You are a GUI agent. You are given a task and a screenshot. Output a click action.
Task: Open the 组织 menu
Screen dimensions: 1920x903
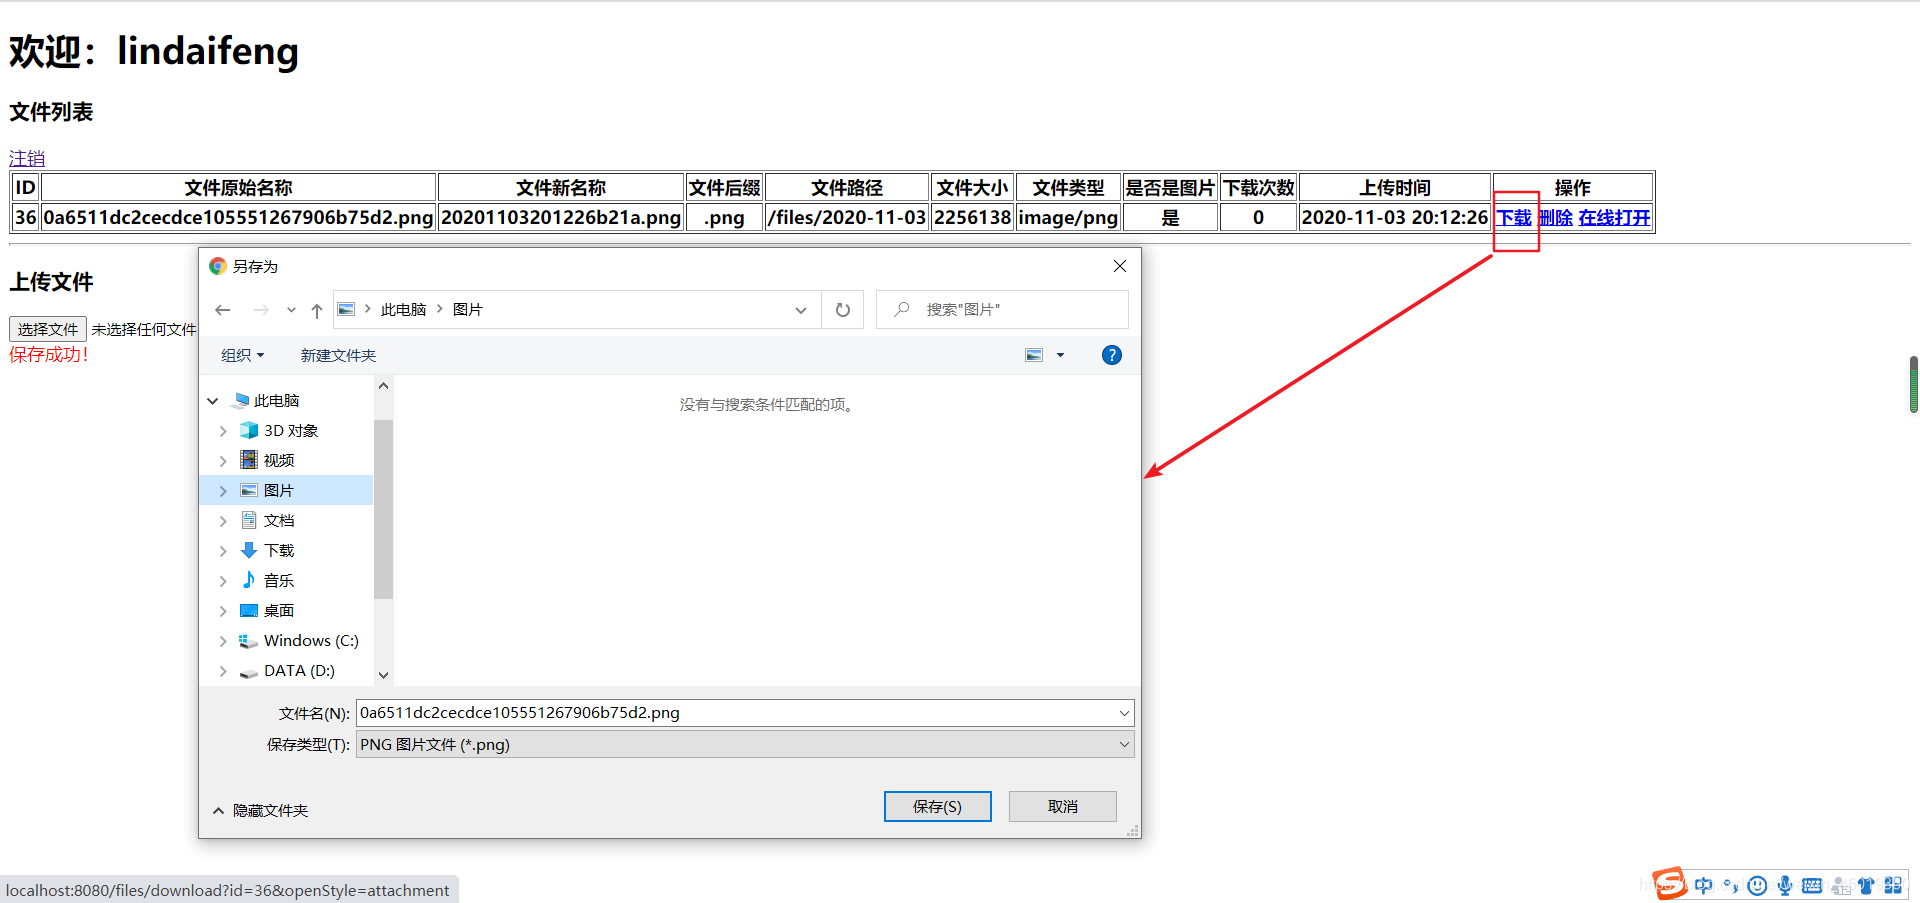242,355
